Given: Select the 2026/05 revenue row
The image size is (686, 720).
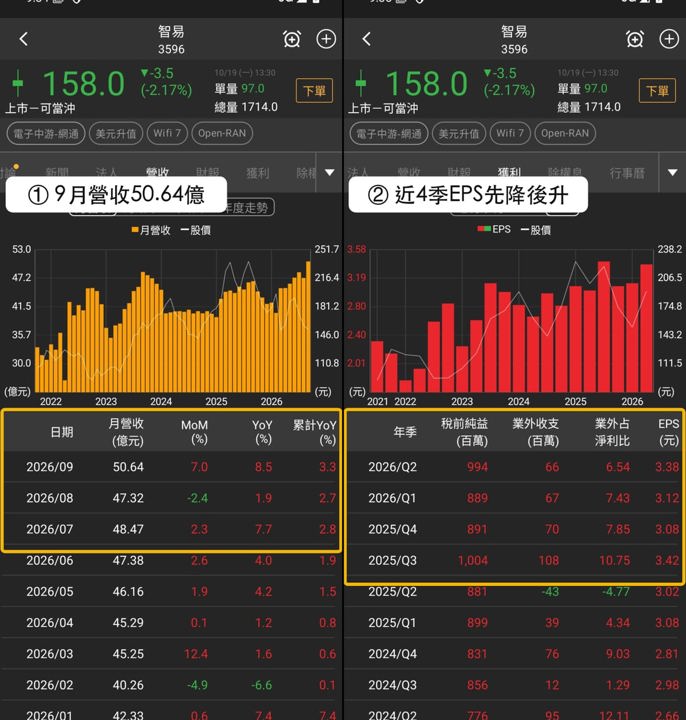Looking at the screenshot, I should [x=171, y=591].
